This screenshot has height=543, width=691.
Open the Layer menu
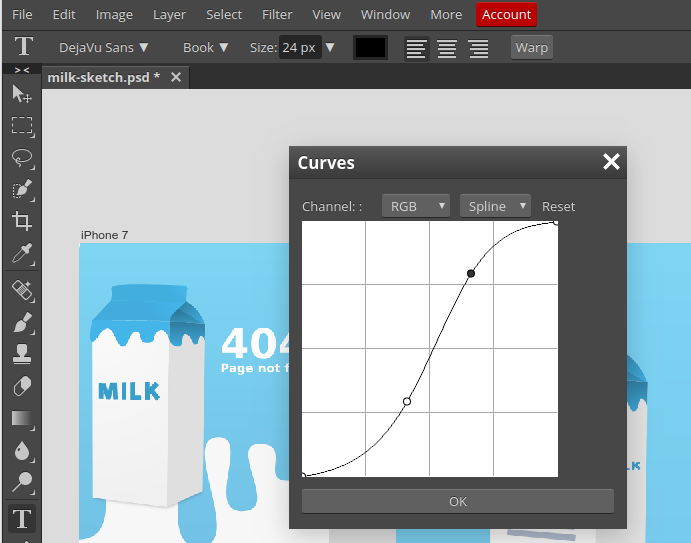169,15
